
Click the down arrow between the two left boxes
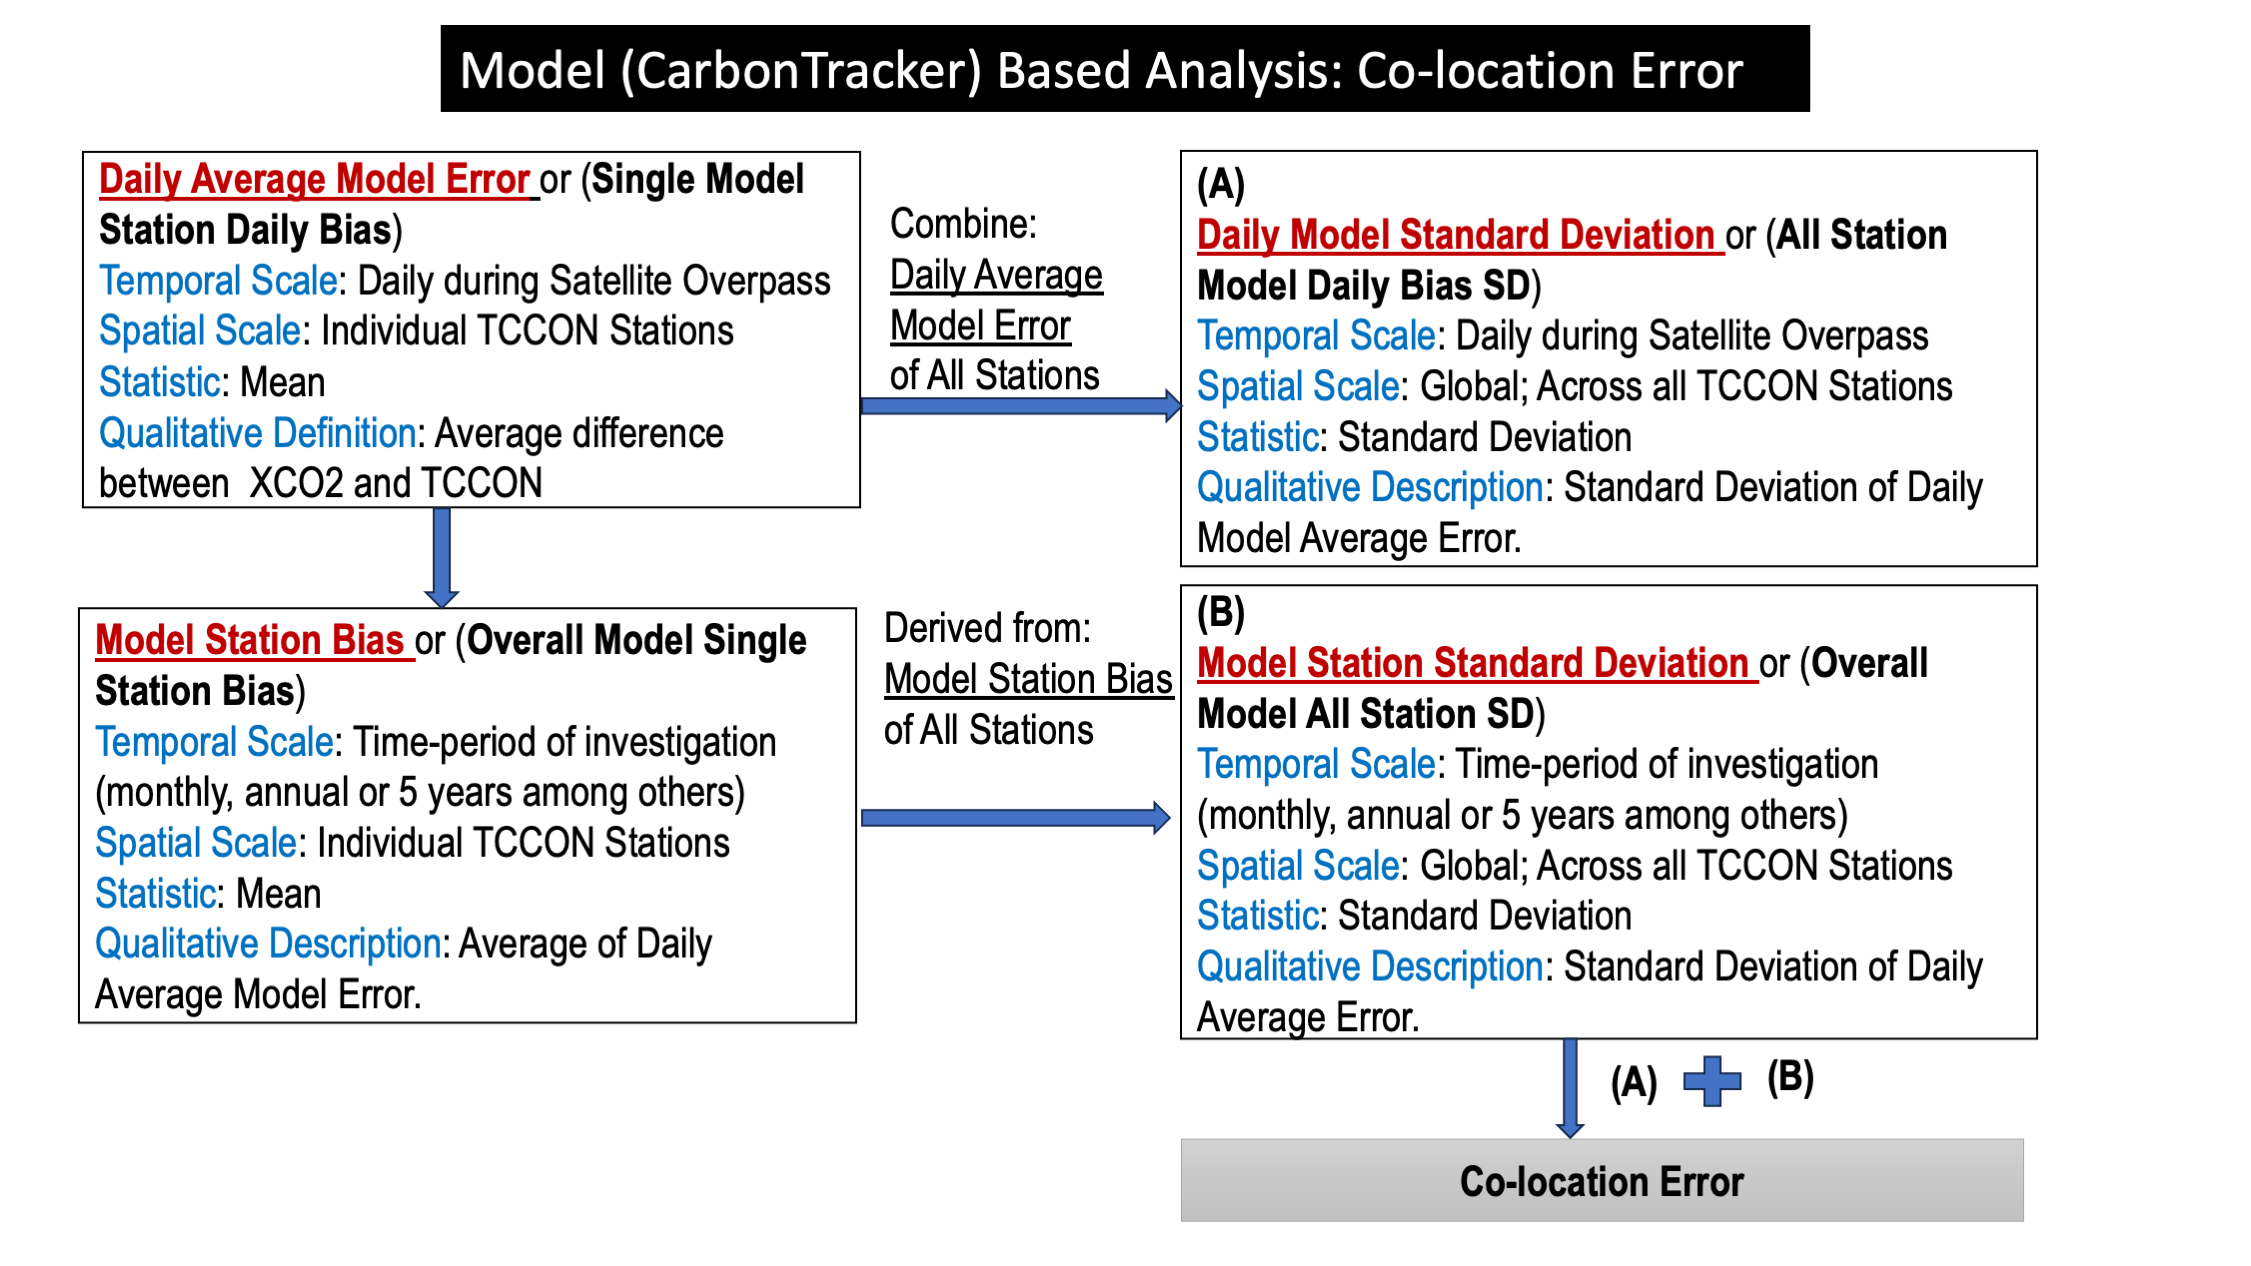[x=442, y=556]
